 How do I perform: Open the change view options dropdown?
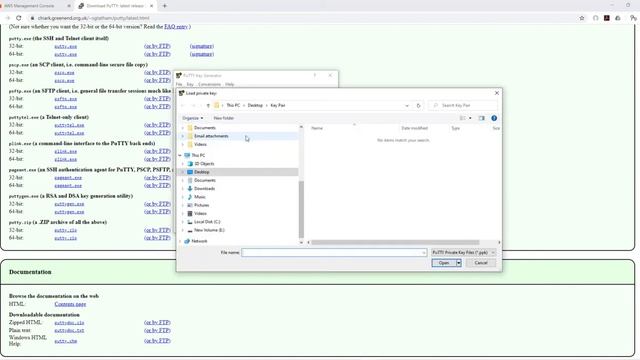[x=470, y=118]
